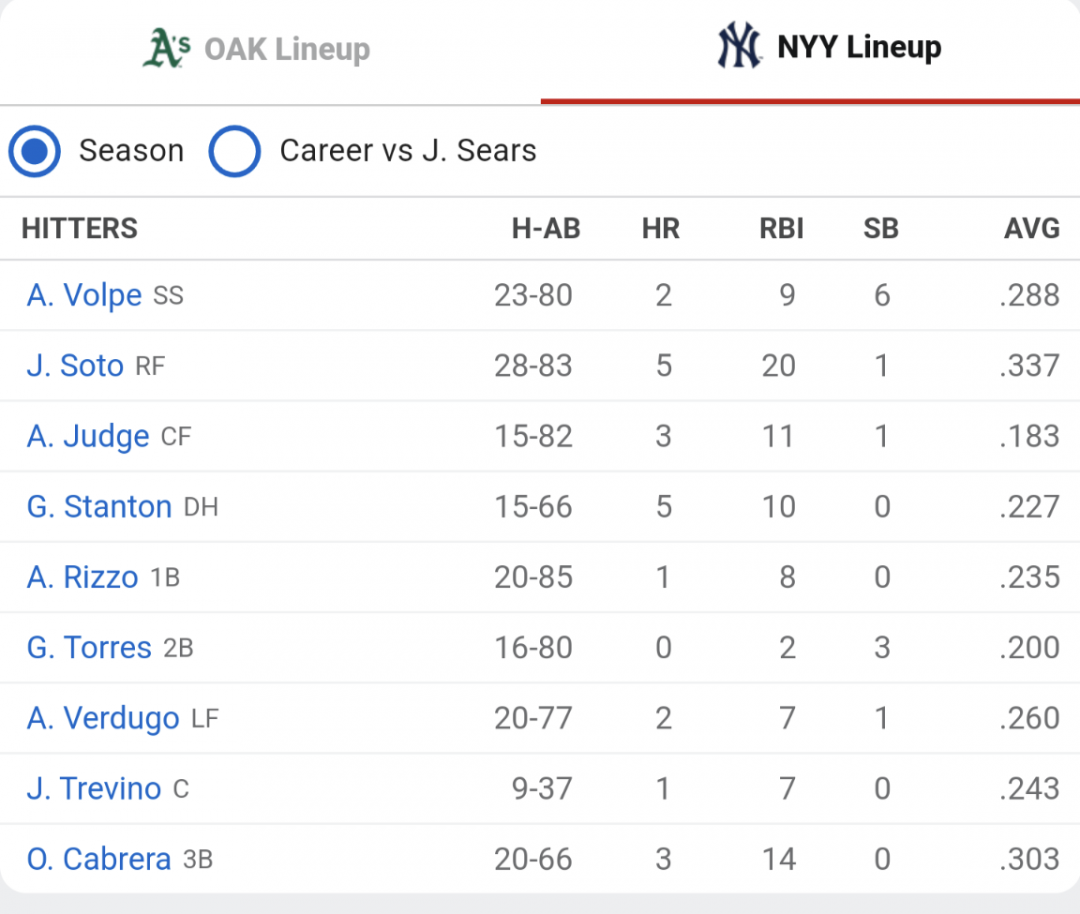Screen dimensions: 1080x914
Task: Click the SB column header
Action: click(x=881, y=229)
